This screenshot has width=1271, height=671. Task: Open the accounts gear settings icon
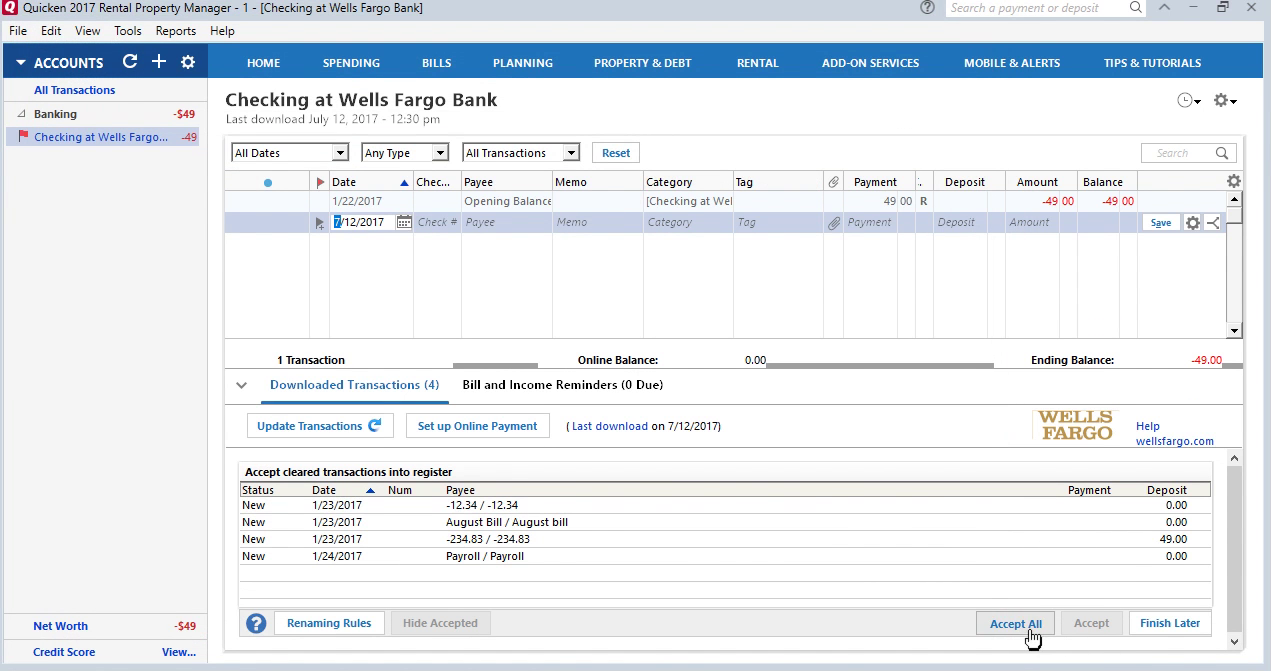[x=187, y=62]
